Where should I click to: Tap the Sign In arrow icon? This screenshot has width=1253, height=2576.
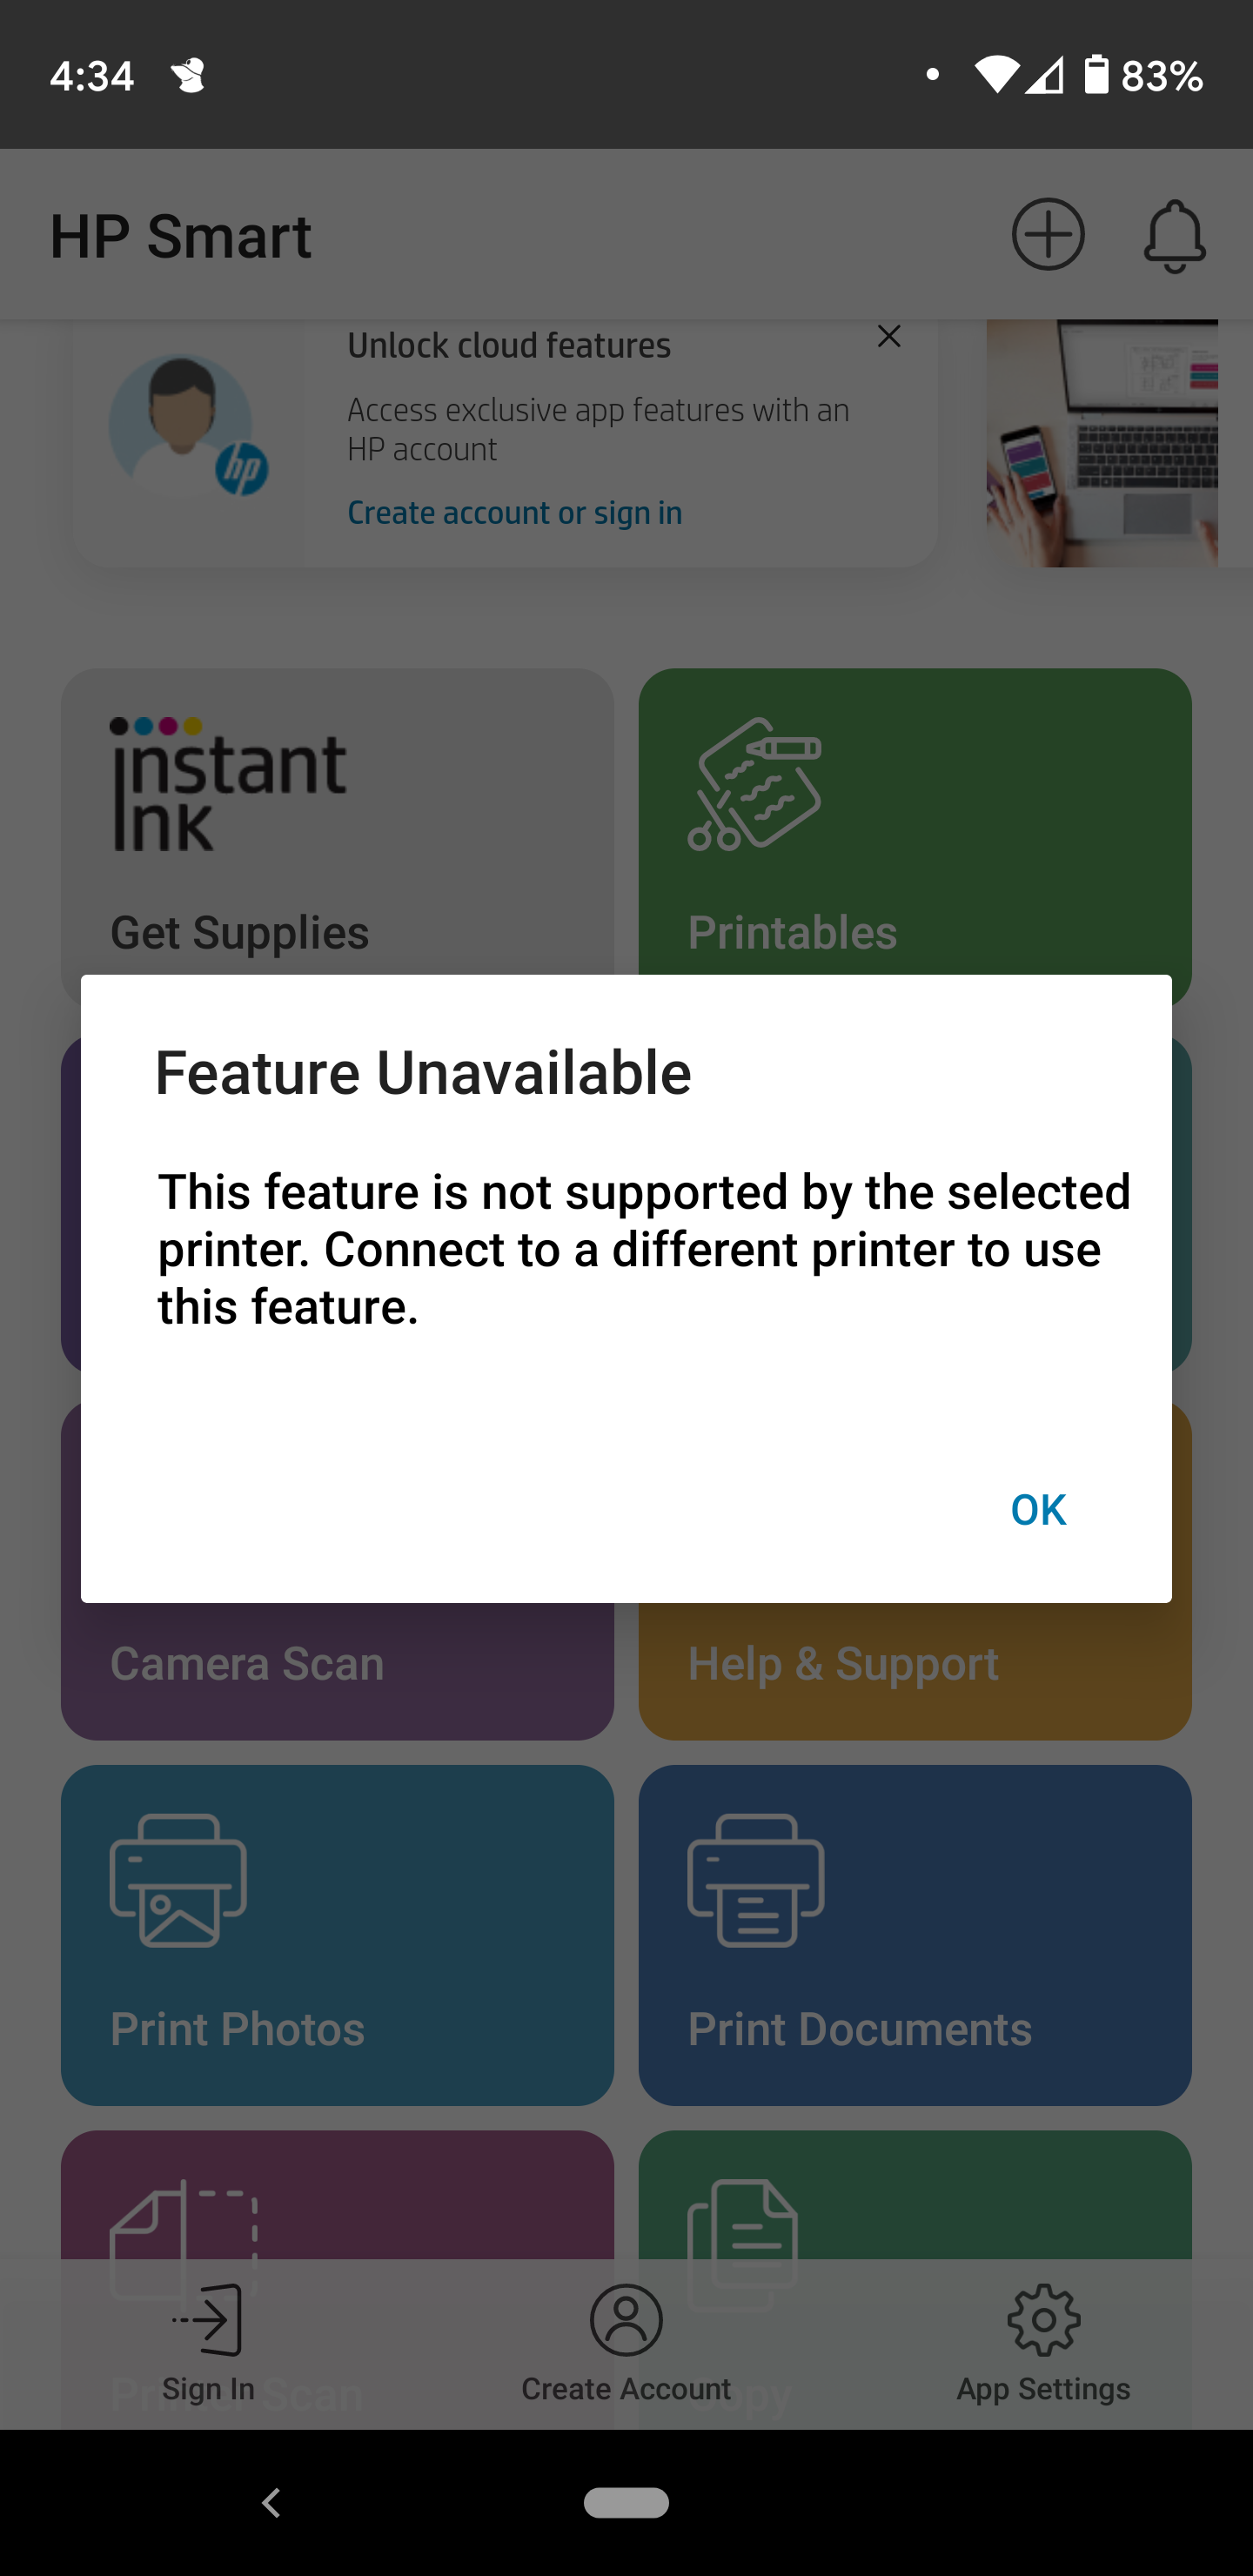click(x=207, y=2319)
